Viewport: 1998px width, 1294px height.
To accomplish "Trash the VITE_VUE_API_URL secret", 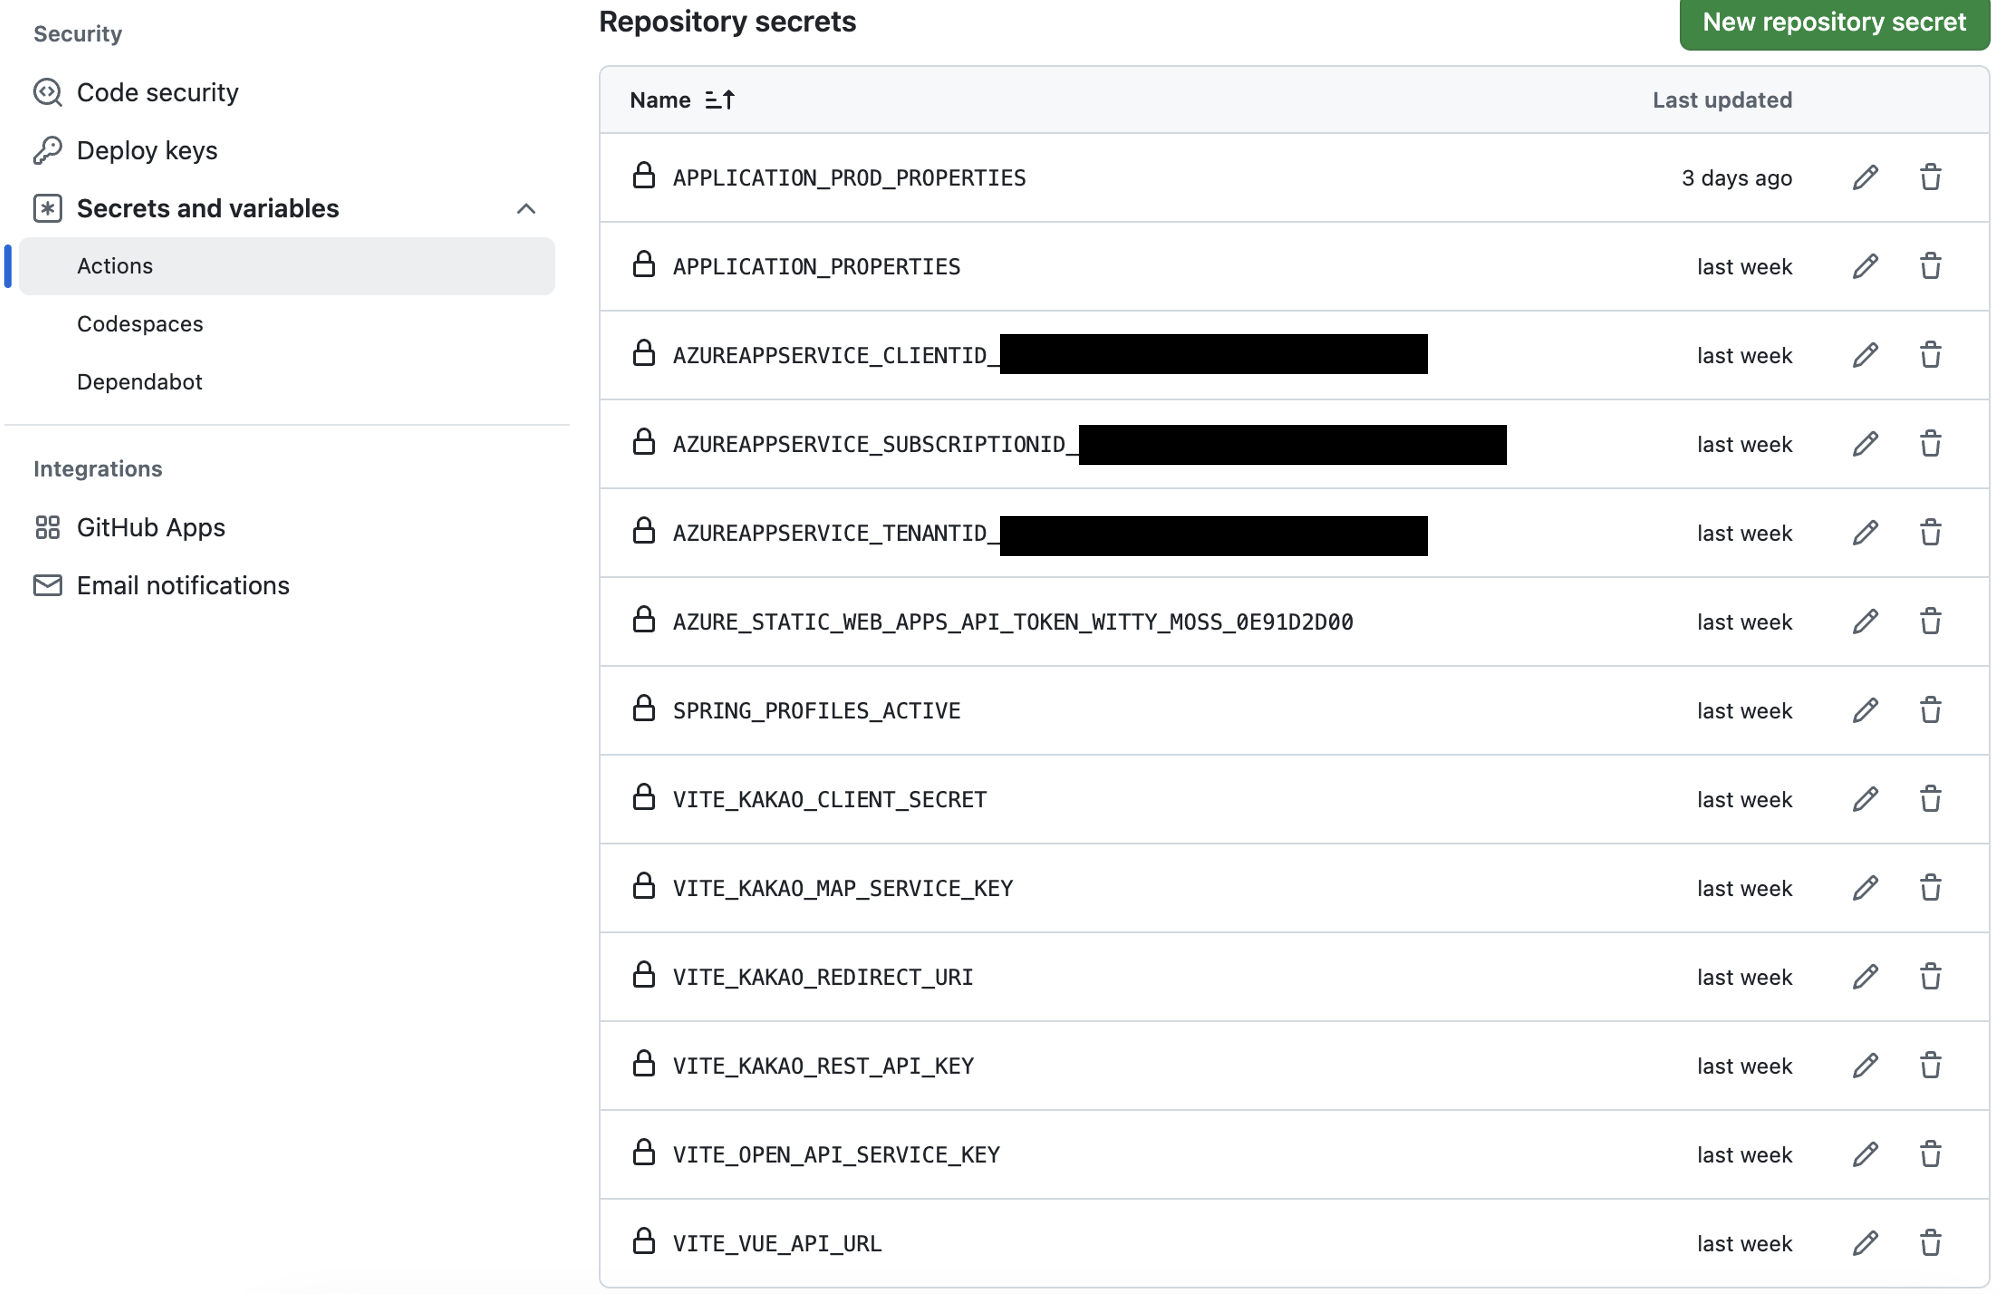I will (x=1930, y=1243).
